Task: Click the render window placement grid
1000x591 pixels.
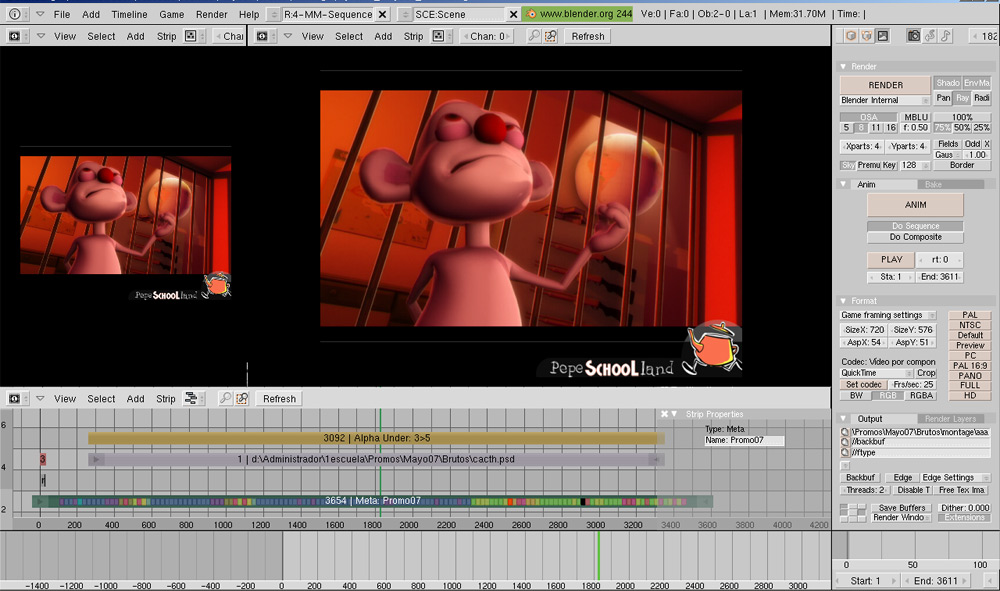Action: [853, 513]
